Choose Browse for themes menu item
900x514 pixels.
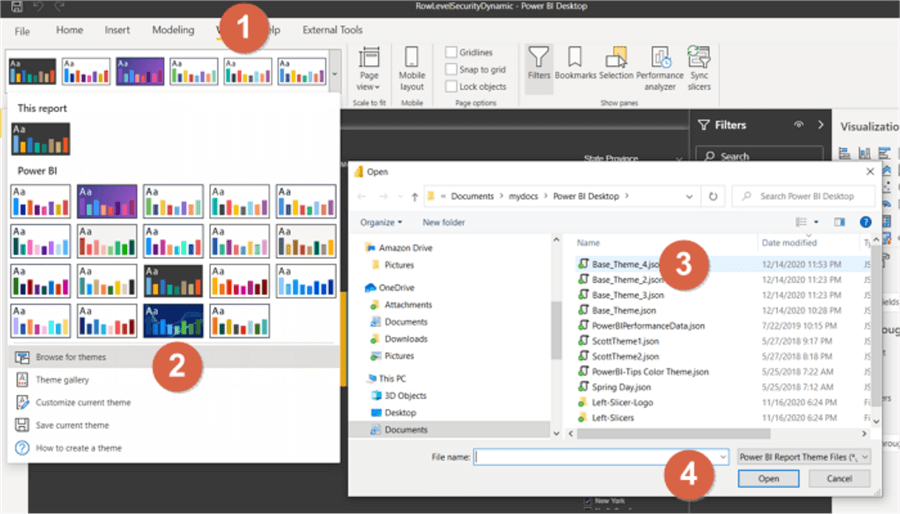173,357
